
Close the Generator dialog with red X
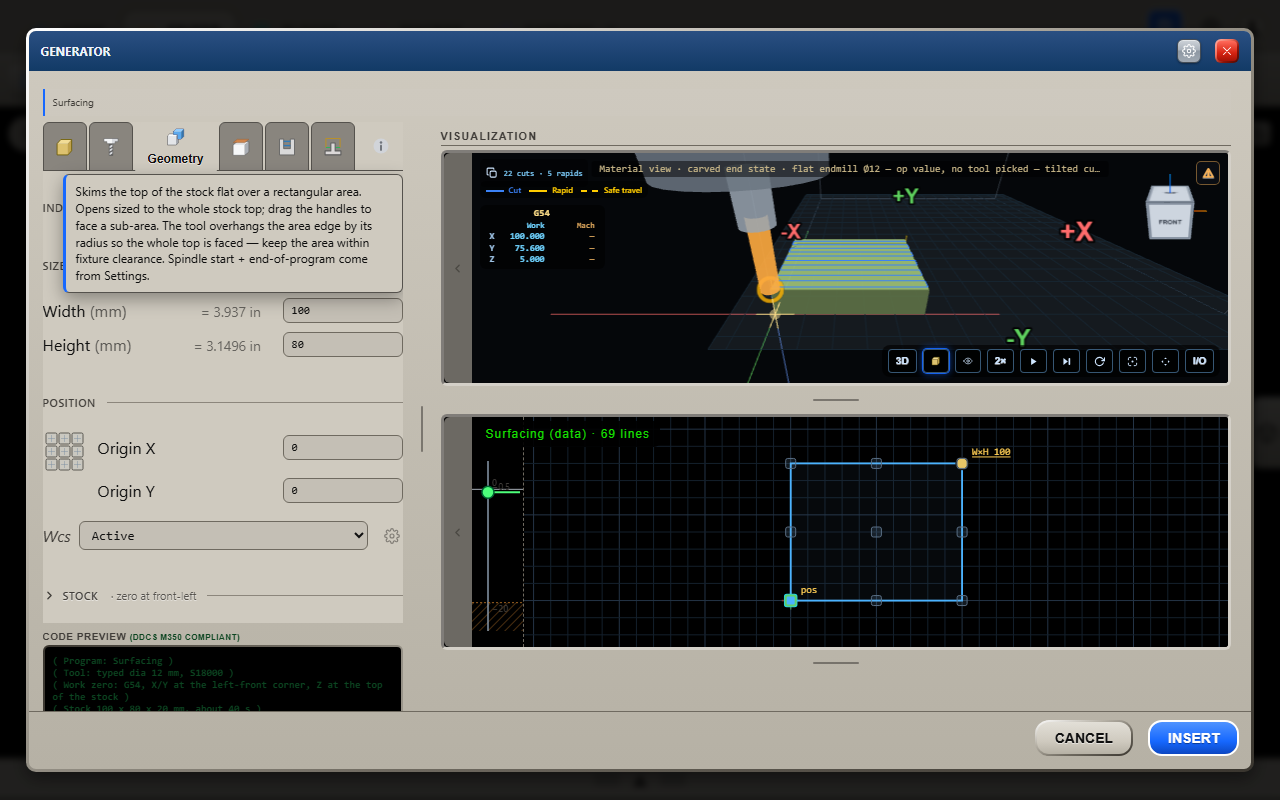pos(1227,51)
